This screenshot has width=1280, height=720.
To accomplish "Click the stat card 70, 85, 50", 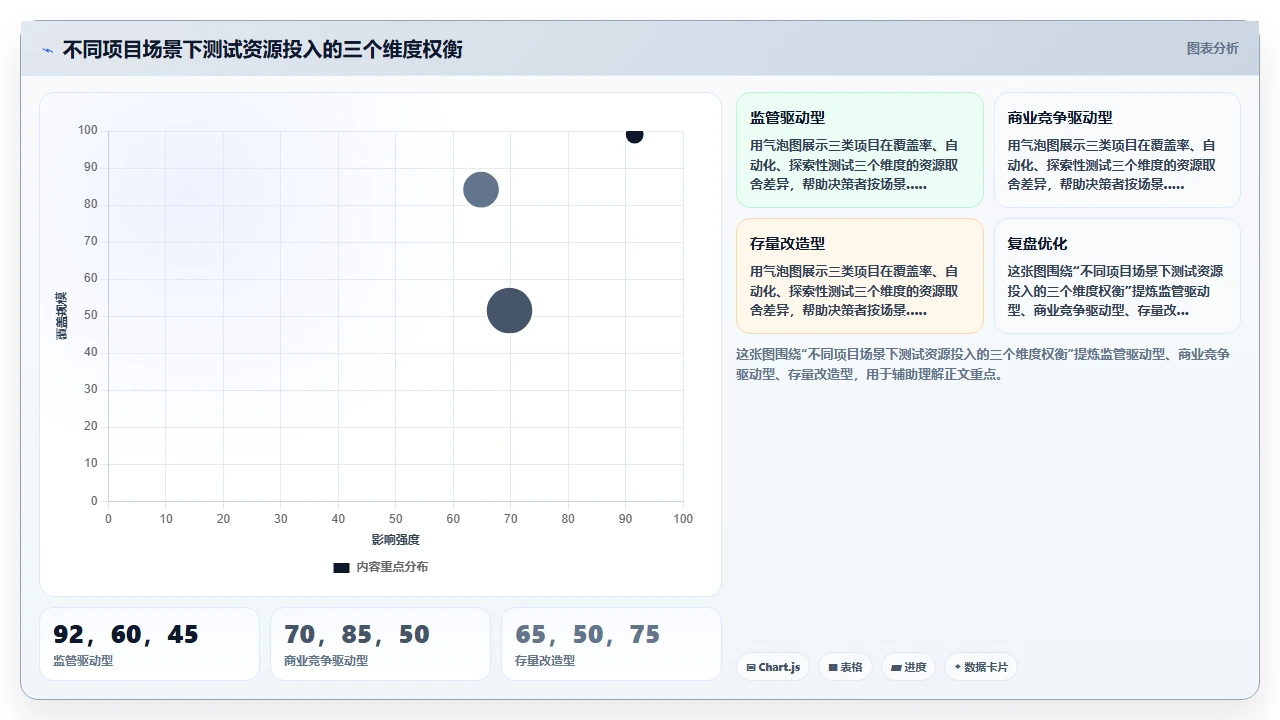I will coord(380,644).
